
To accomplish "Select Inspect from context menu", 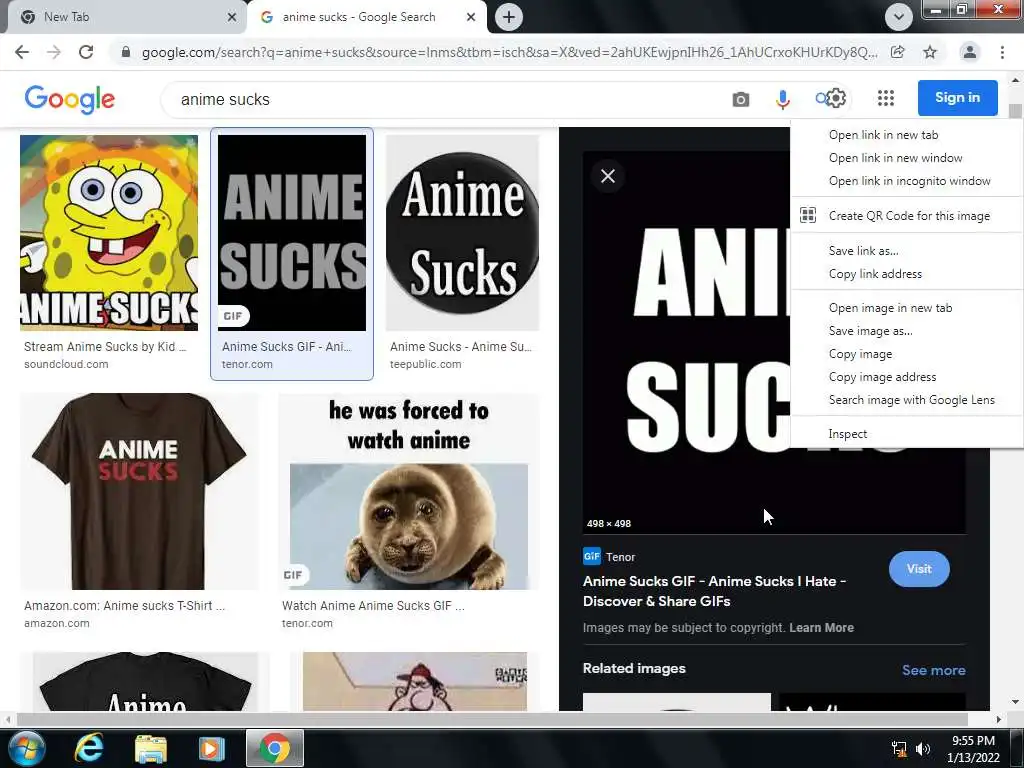I will [x=906, y=434].
